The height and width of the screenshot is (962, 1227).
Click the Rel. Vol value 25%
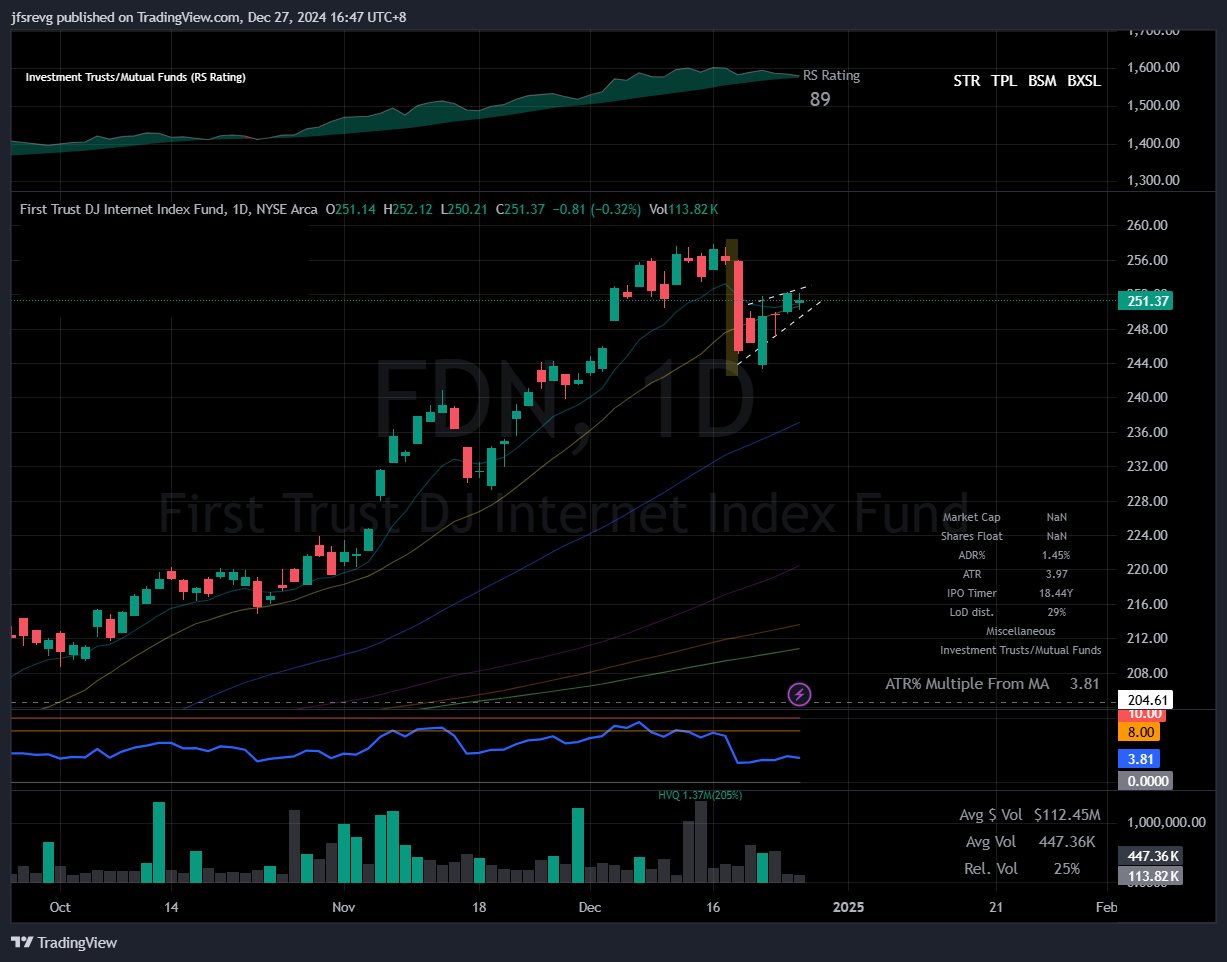pos(1067,869)
